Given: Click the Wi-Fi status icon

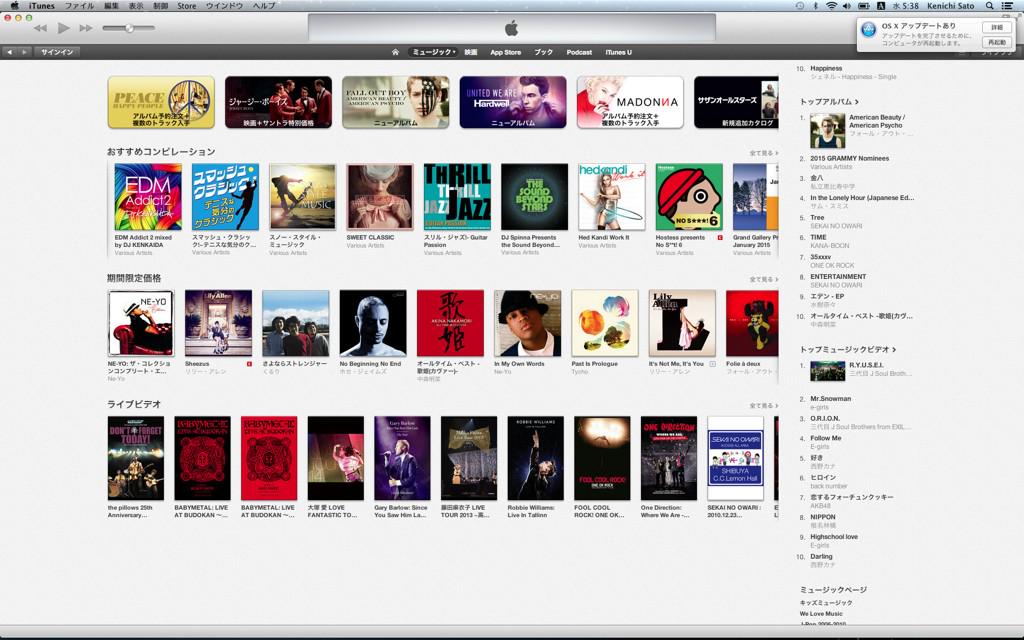Looking at the screenshot, I should click(831, 5).
